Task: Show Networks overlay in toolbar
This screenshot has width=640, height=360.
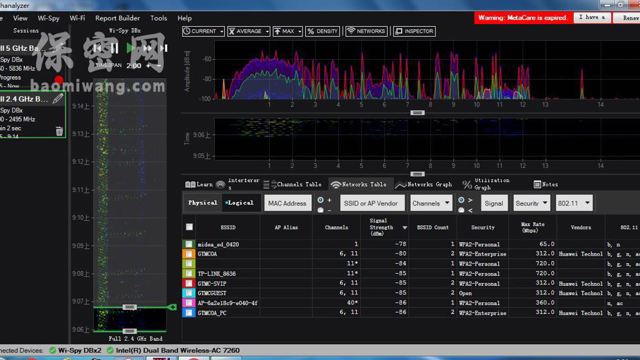Action: pos(366,31)
